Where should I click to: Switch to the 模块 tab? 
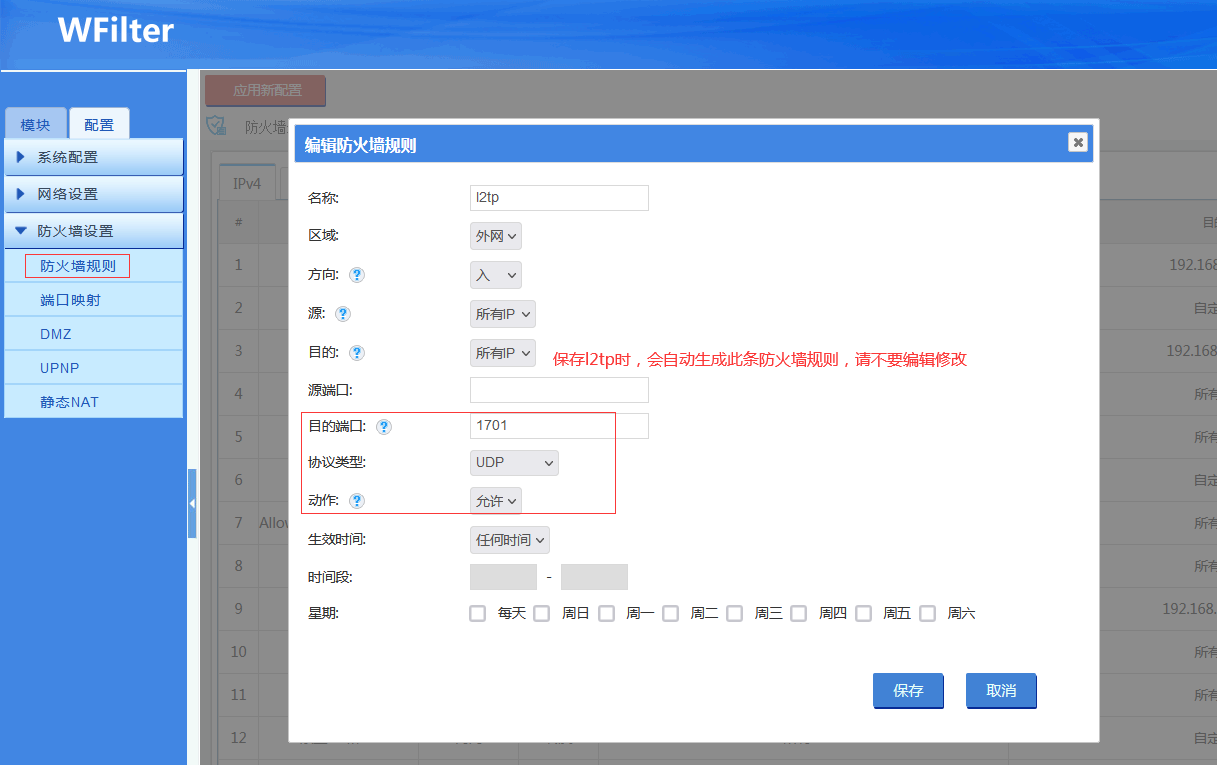(x=35, y=125)
